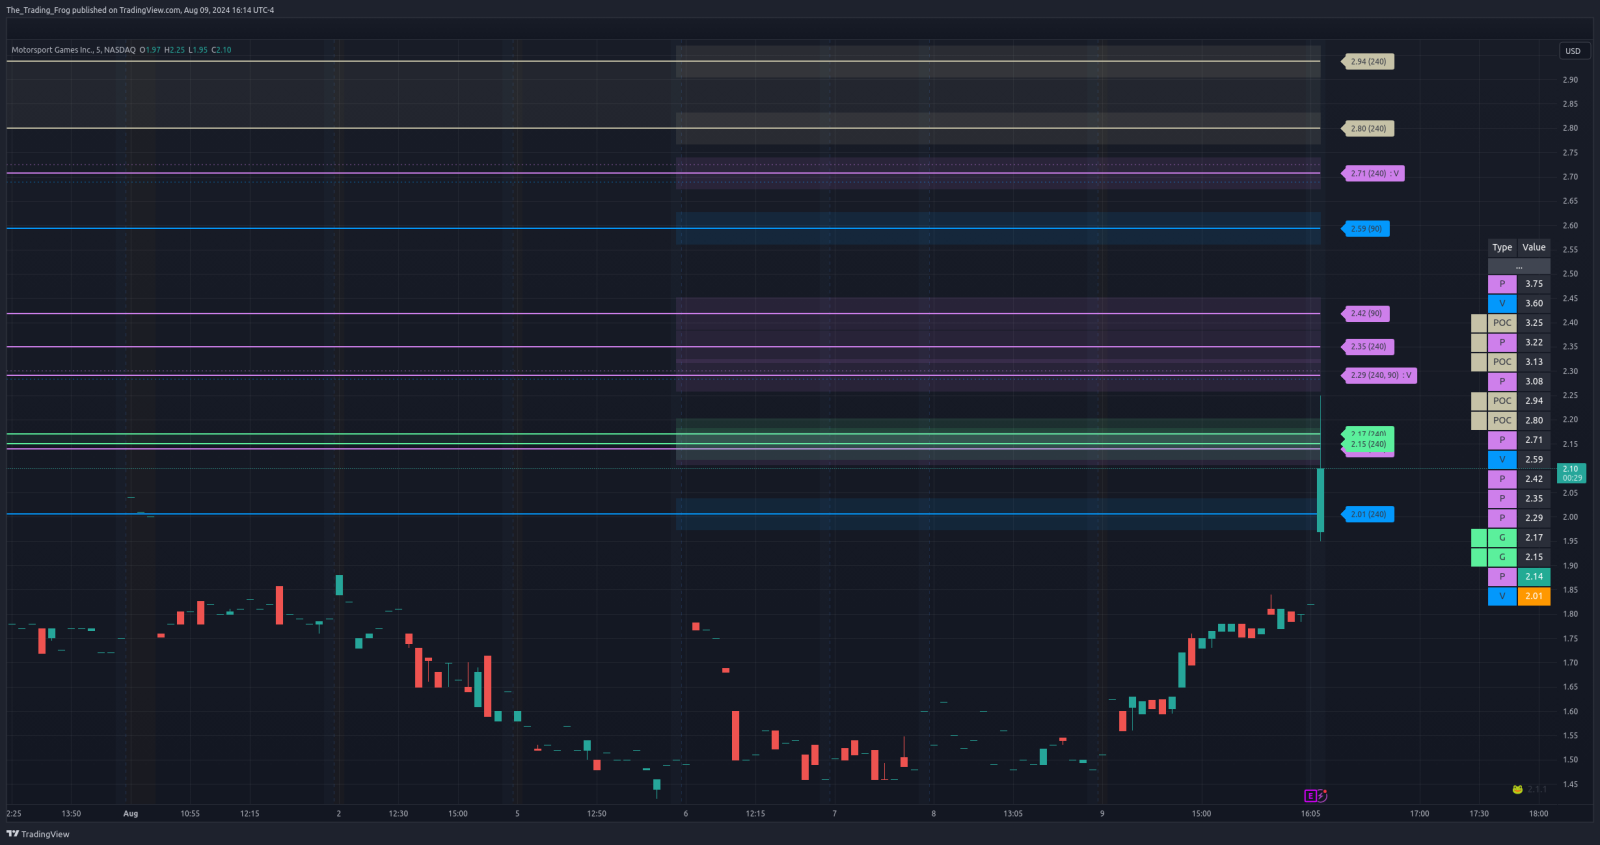Click beige swatch beside POC 2.80 row
Viewport: 1600px width, 845px height.
coord(1479,421)
